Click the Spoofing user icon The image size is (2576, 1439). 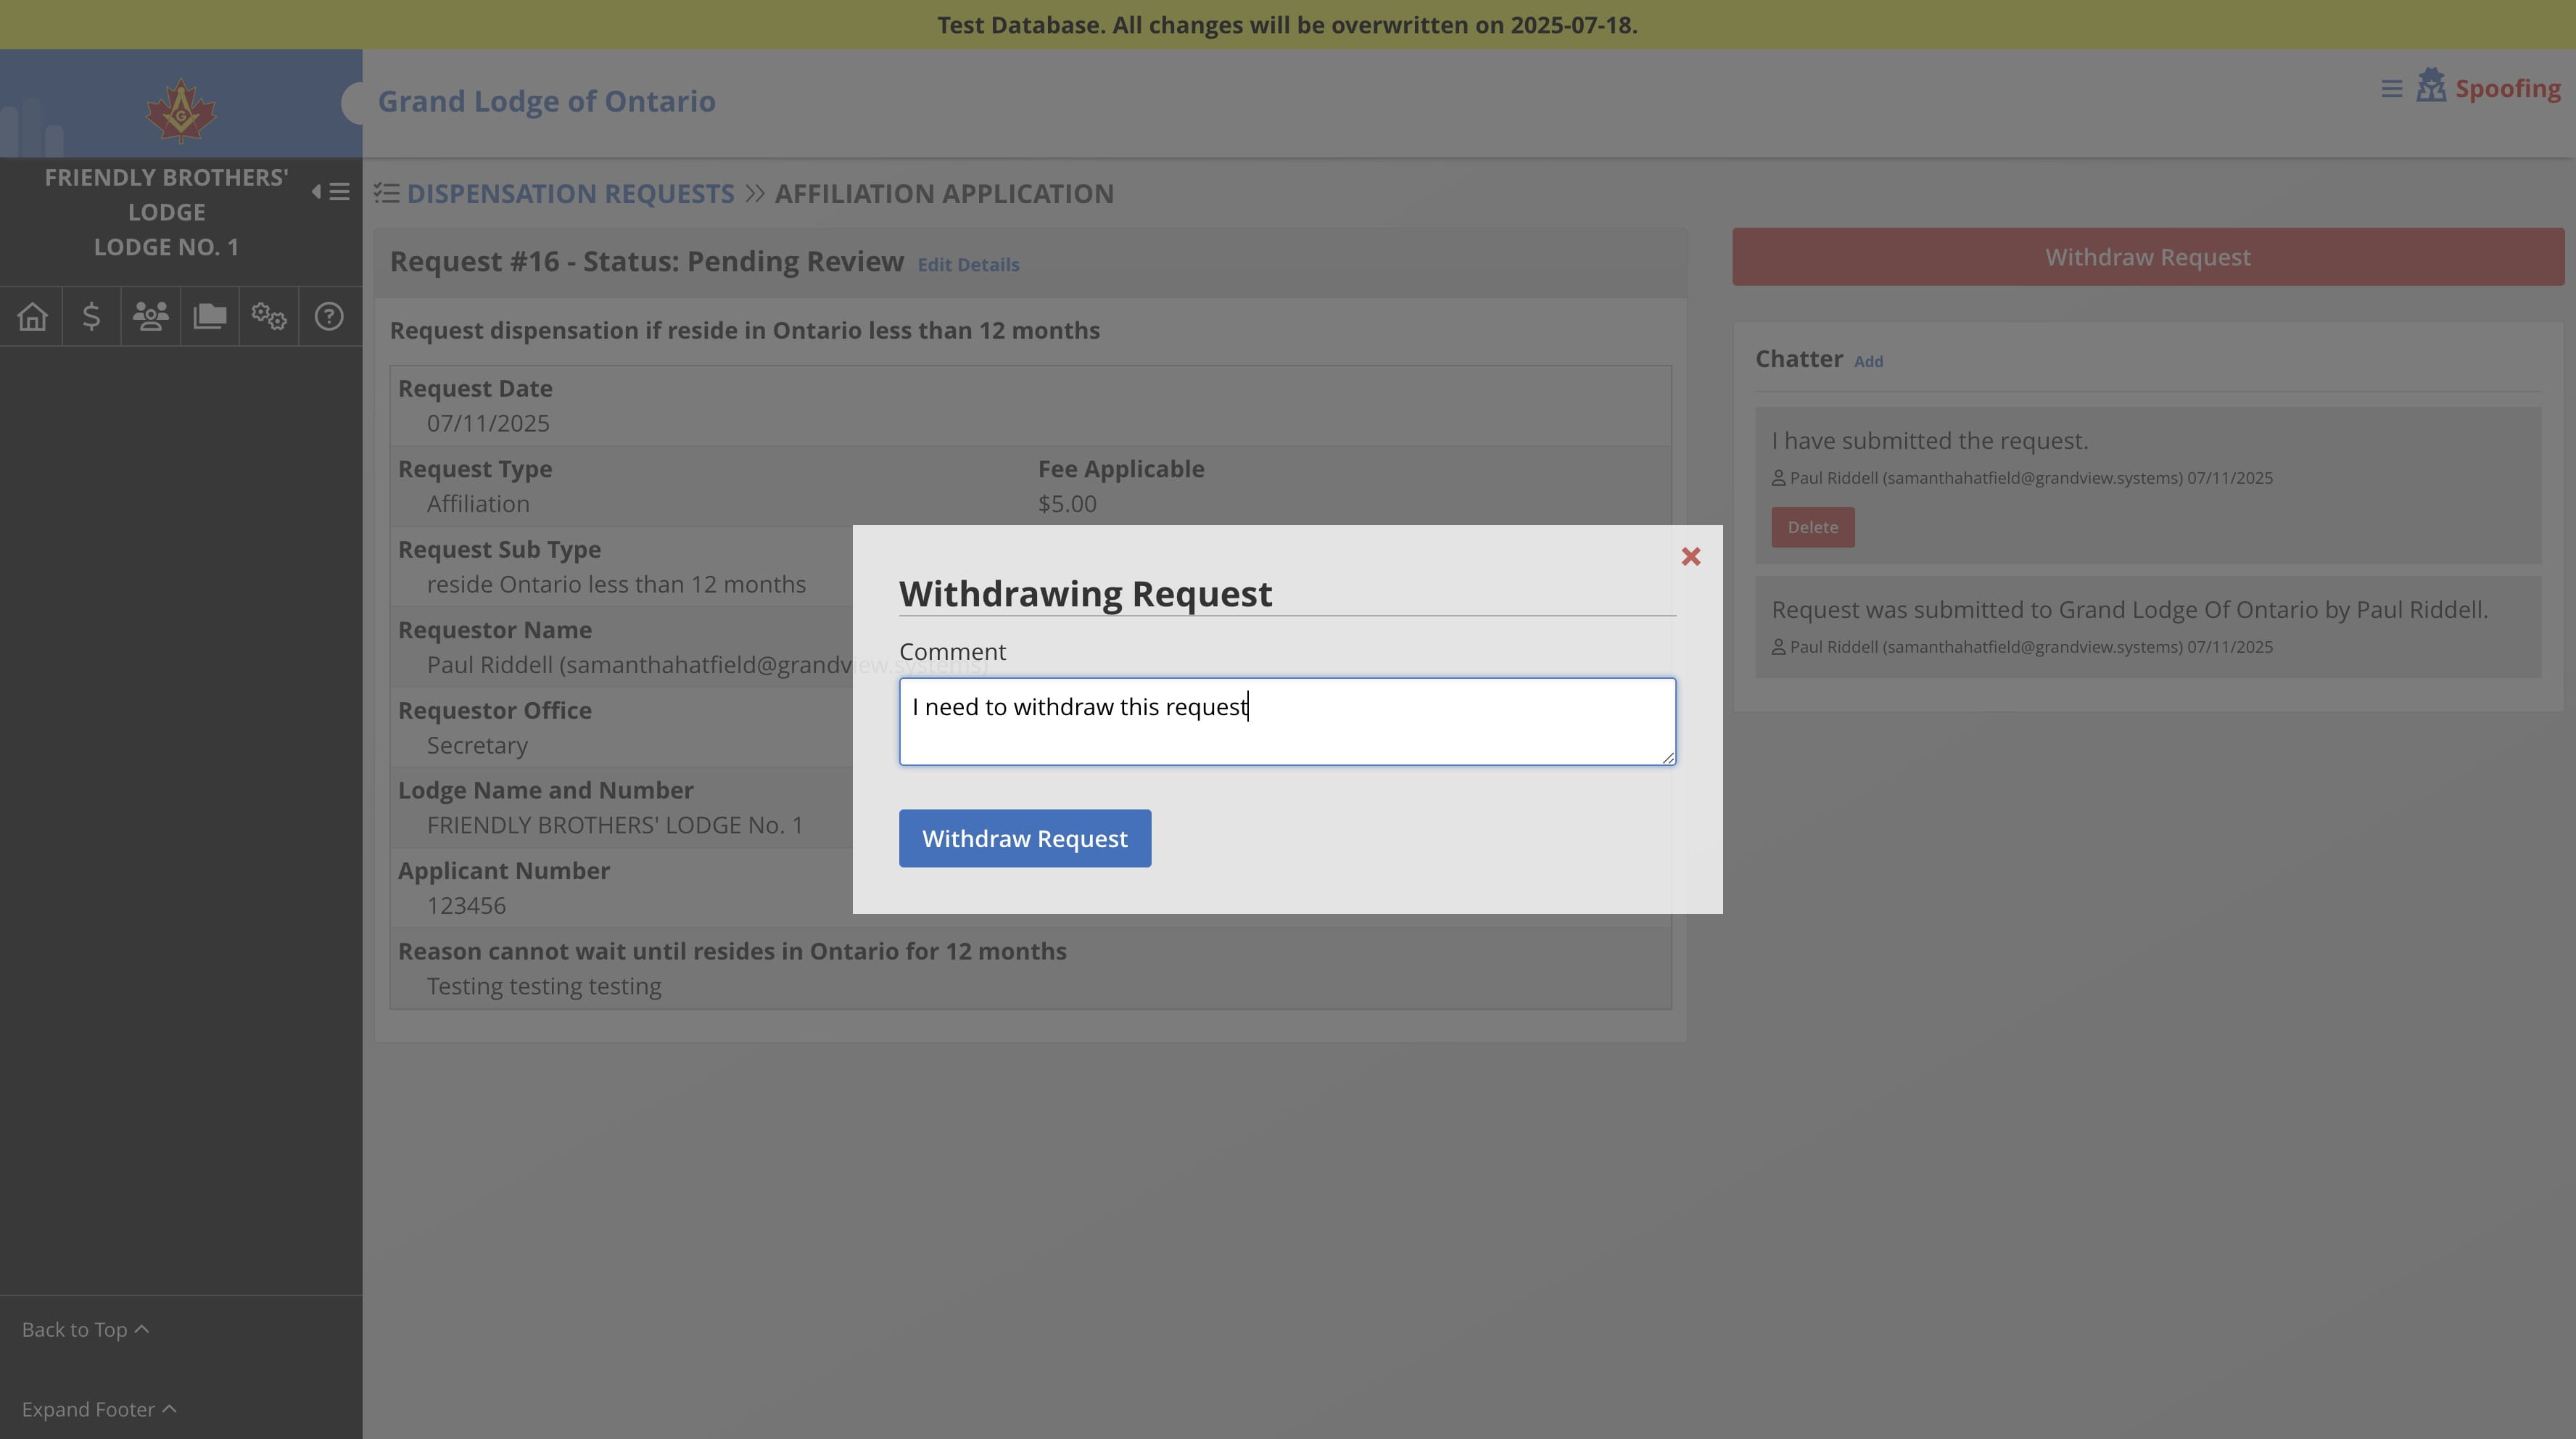click(x=2431, y=86)
